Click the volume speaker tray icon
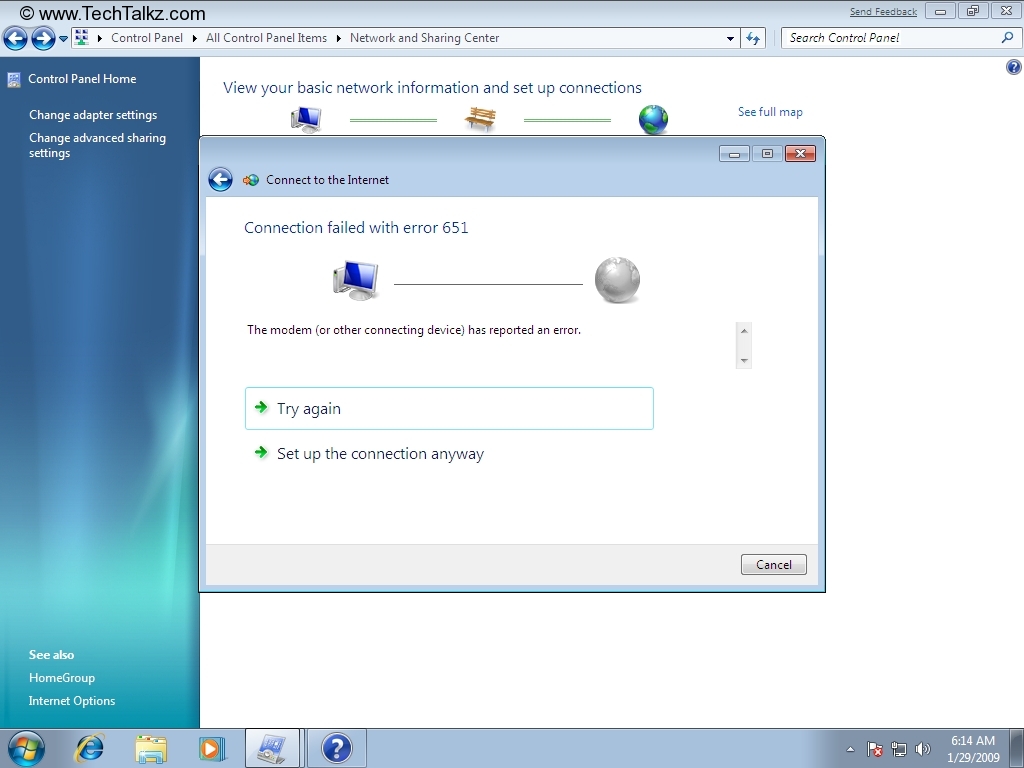Viewport: 1024px width, 768px height. 922,749
